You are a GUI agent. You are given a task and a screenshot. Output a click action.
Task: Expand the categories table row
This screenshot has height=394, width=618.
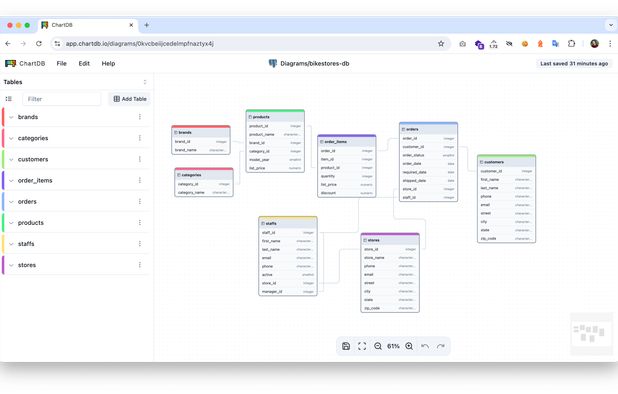(11, 138)
